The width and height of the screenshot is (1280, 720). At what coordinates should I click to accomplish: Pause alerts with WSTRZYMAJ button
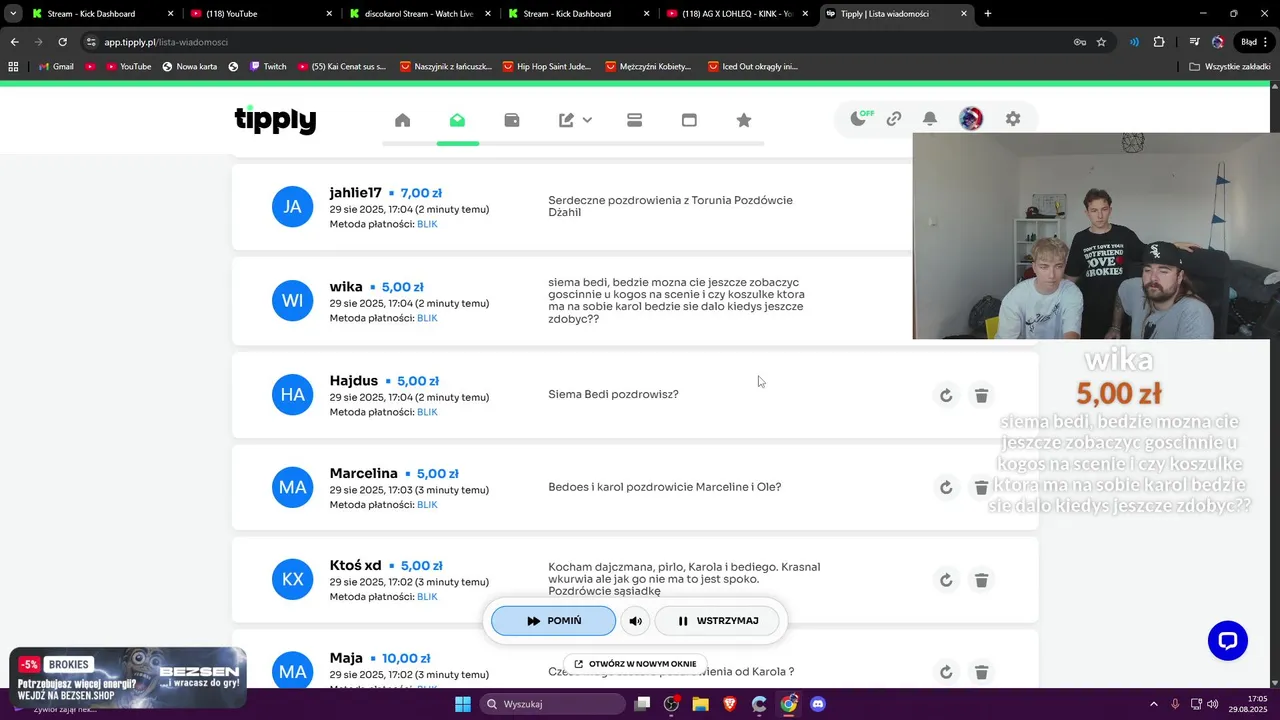(718, 621)
